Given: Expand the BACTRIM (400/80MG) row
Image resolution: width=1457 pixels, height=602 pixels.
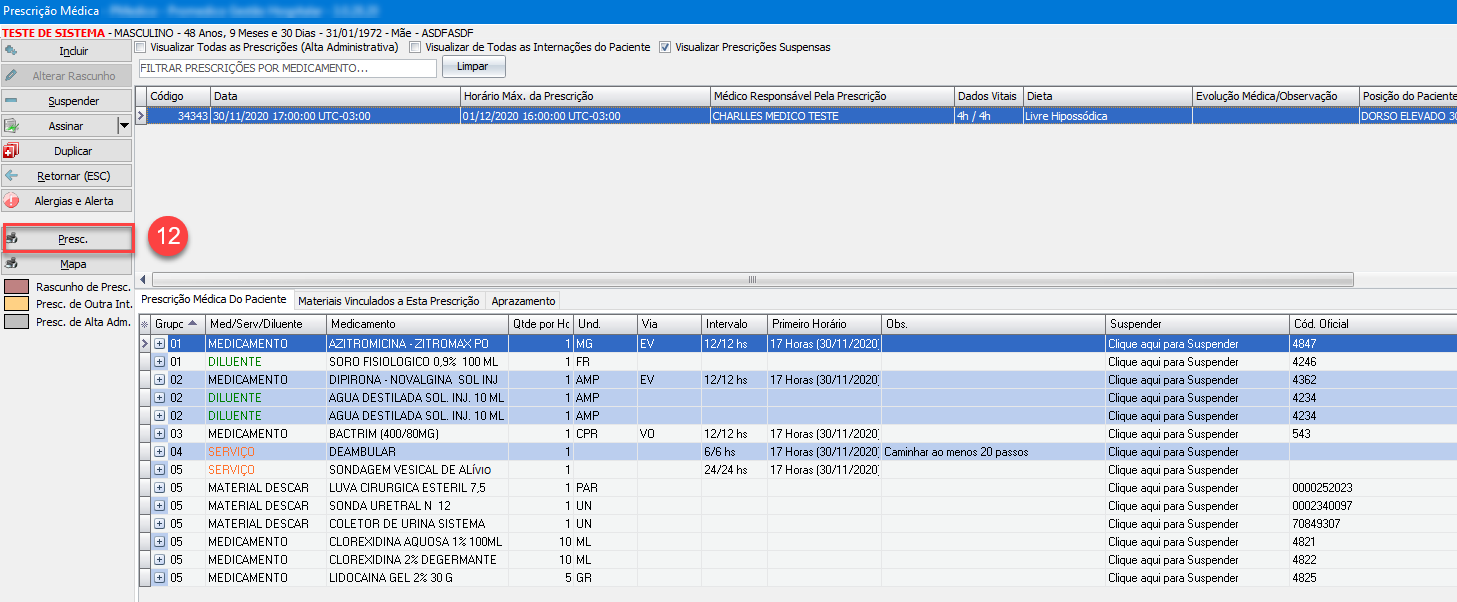Looking at the screenshot, I should click(160, 434).
